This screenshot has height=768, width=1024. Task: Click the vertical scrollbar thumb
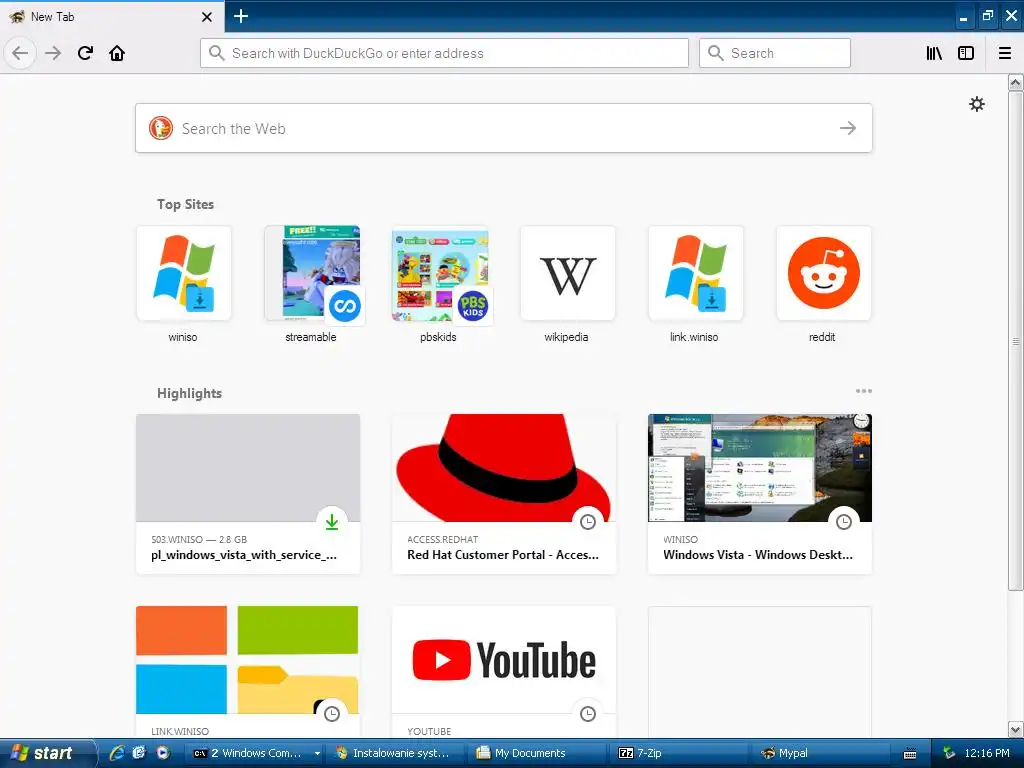click(1016, 341)
